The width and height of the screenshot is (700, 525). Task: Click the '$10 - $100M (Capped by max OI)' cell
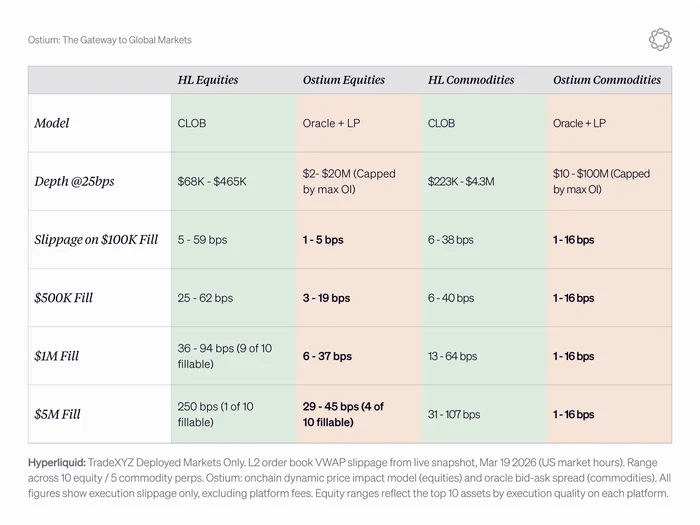click(x=601, y=181)
